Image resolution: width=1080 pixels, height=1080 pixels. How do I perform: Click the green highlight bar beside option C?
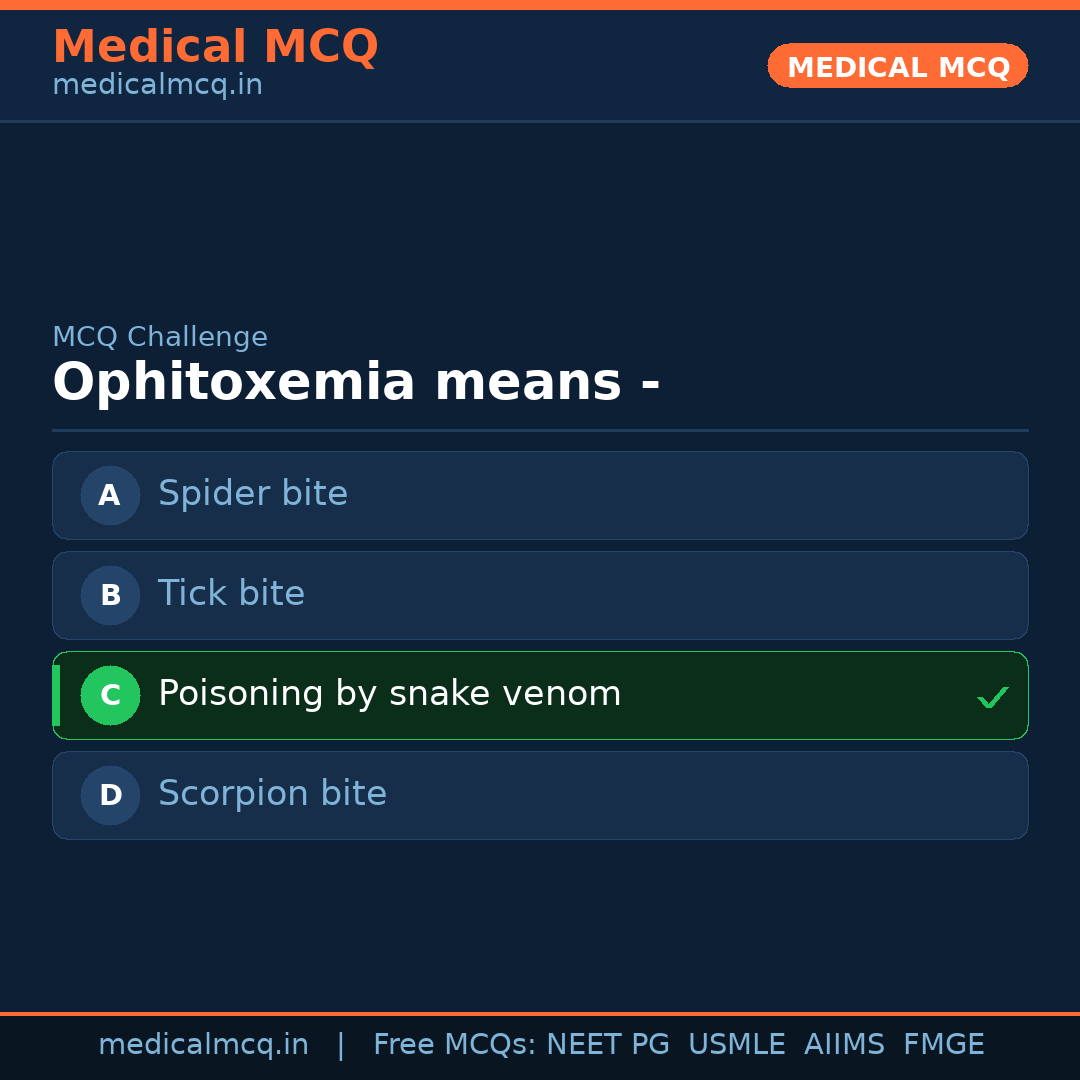[55, 695]
